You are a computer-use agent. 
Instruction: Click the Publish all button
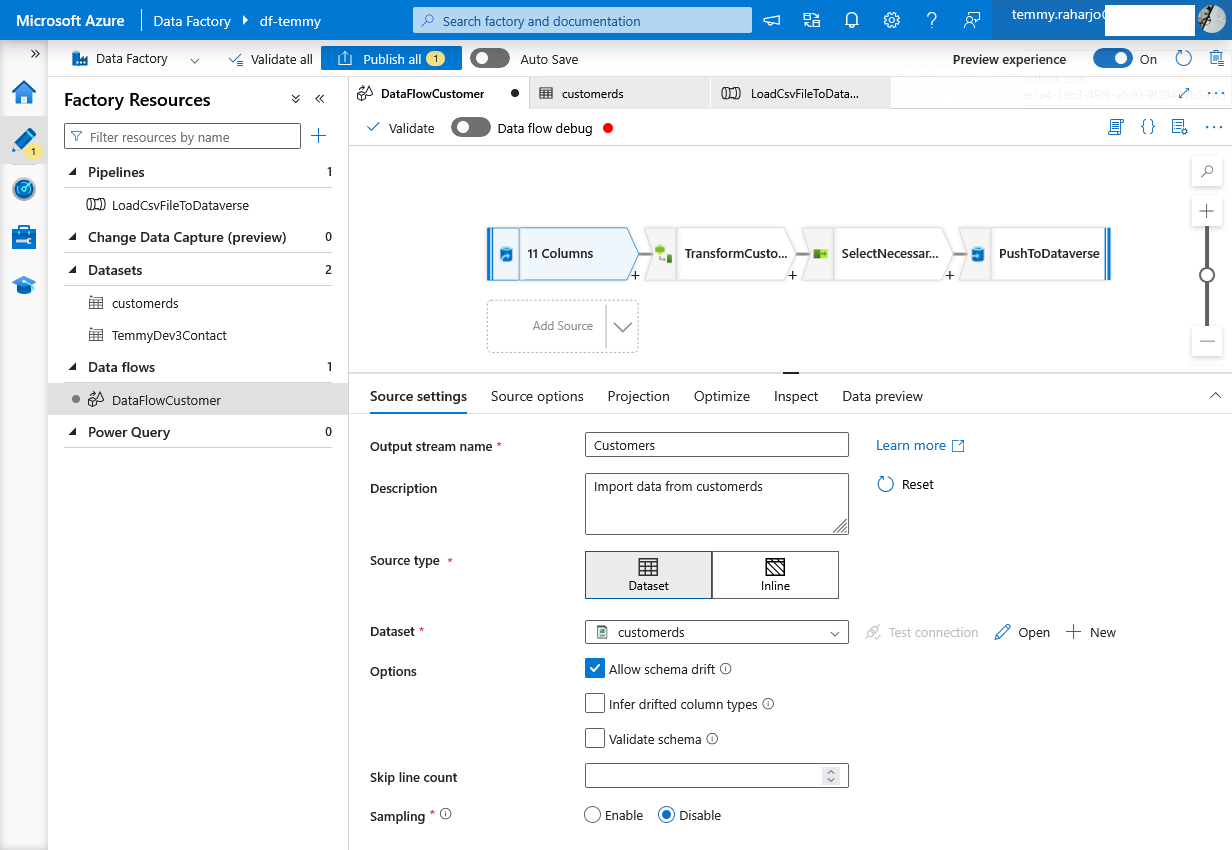coord(391,59)
